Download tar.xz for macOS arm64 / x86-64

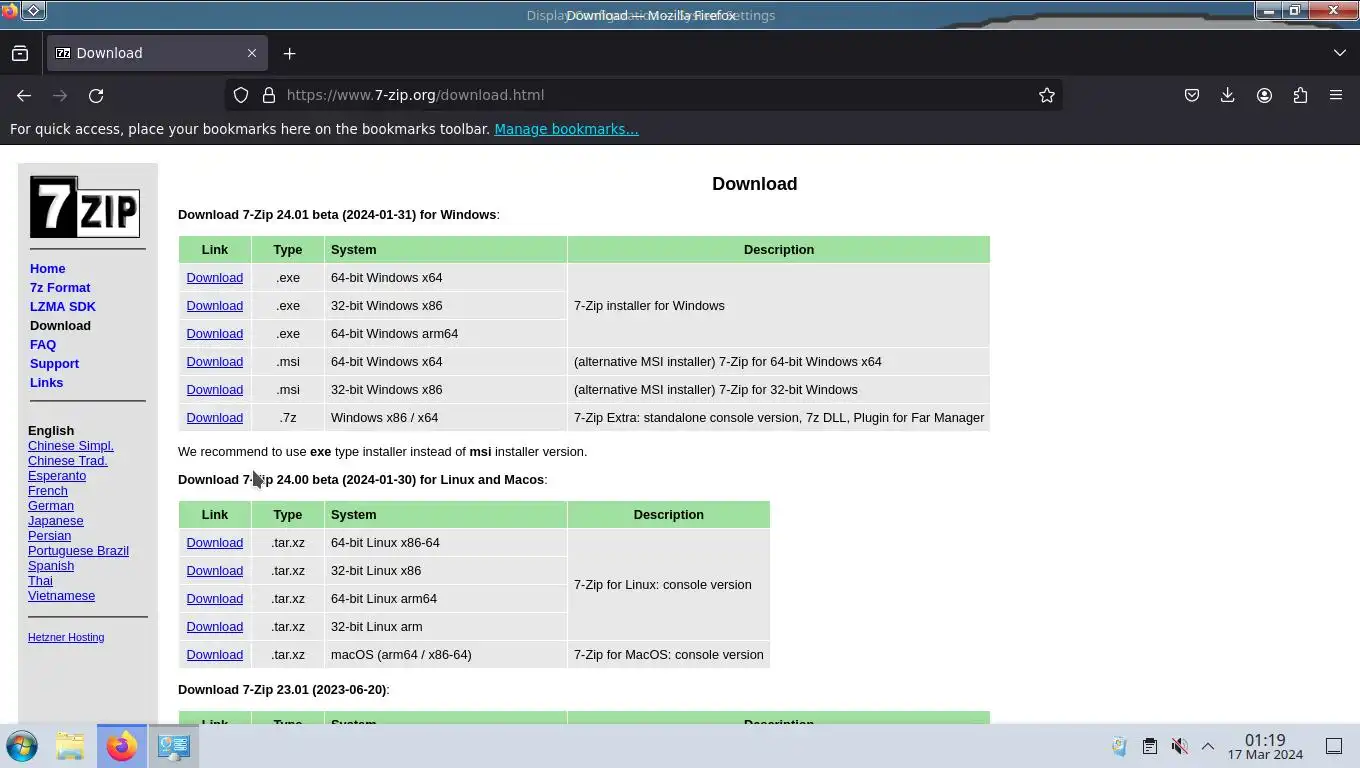(214, 654)
